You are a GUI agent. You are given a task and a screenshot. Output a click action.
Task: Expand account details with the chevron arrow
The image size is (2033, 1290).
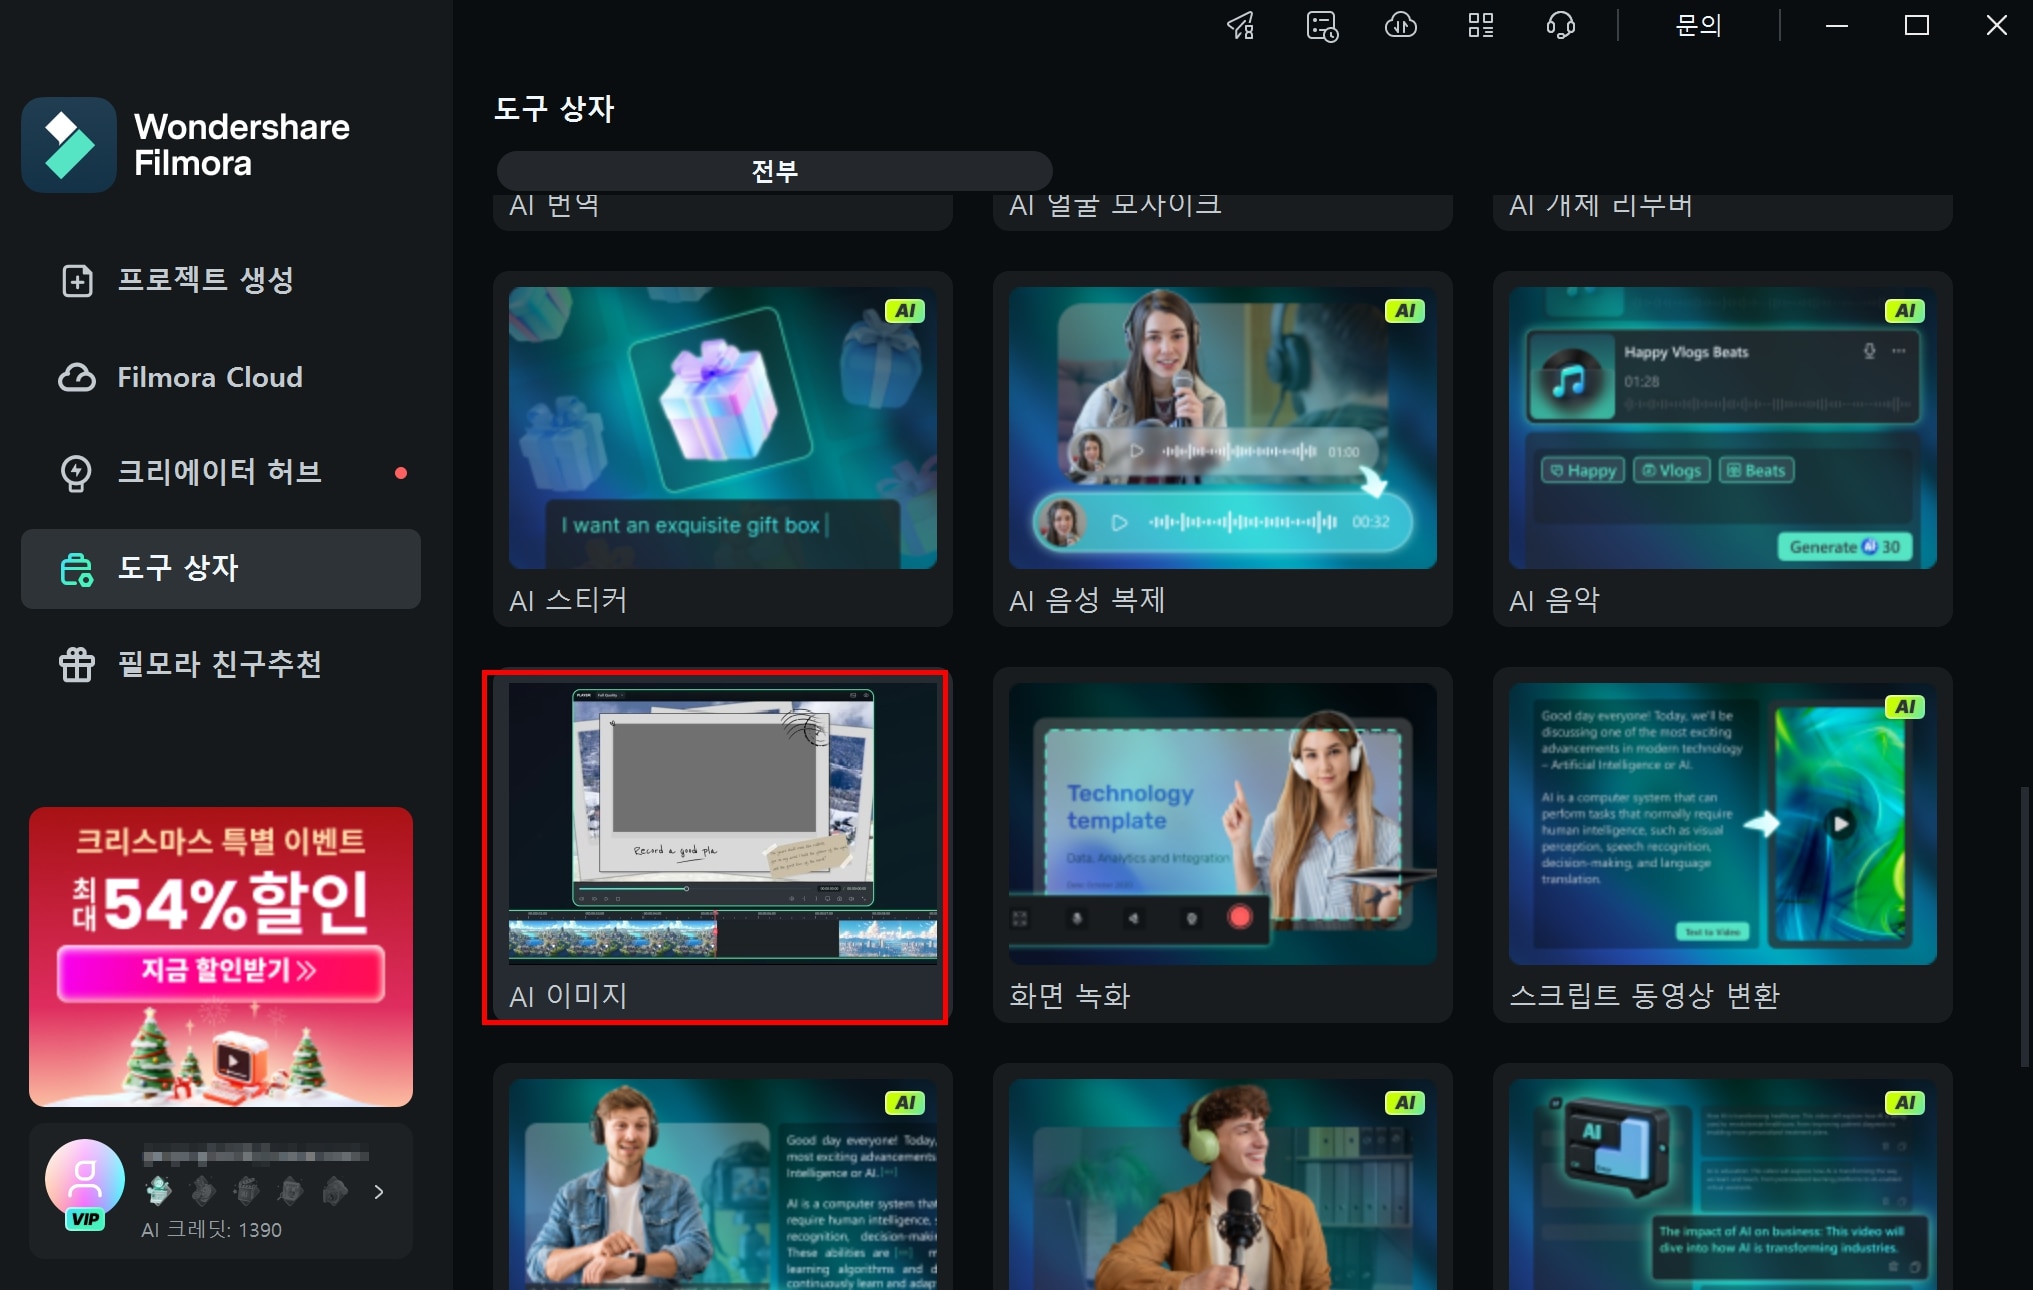coord(378,1191)
